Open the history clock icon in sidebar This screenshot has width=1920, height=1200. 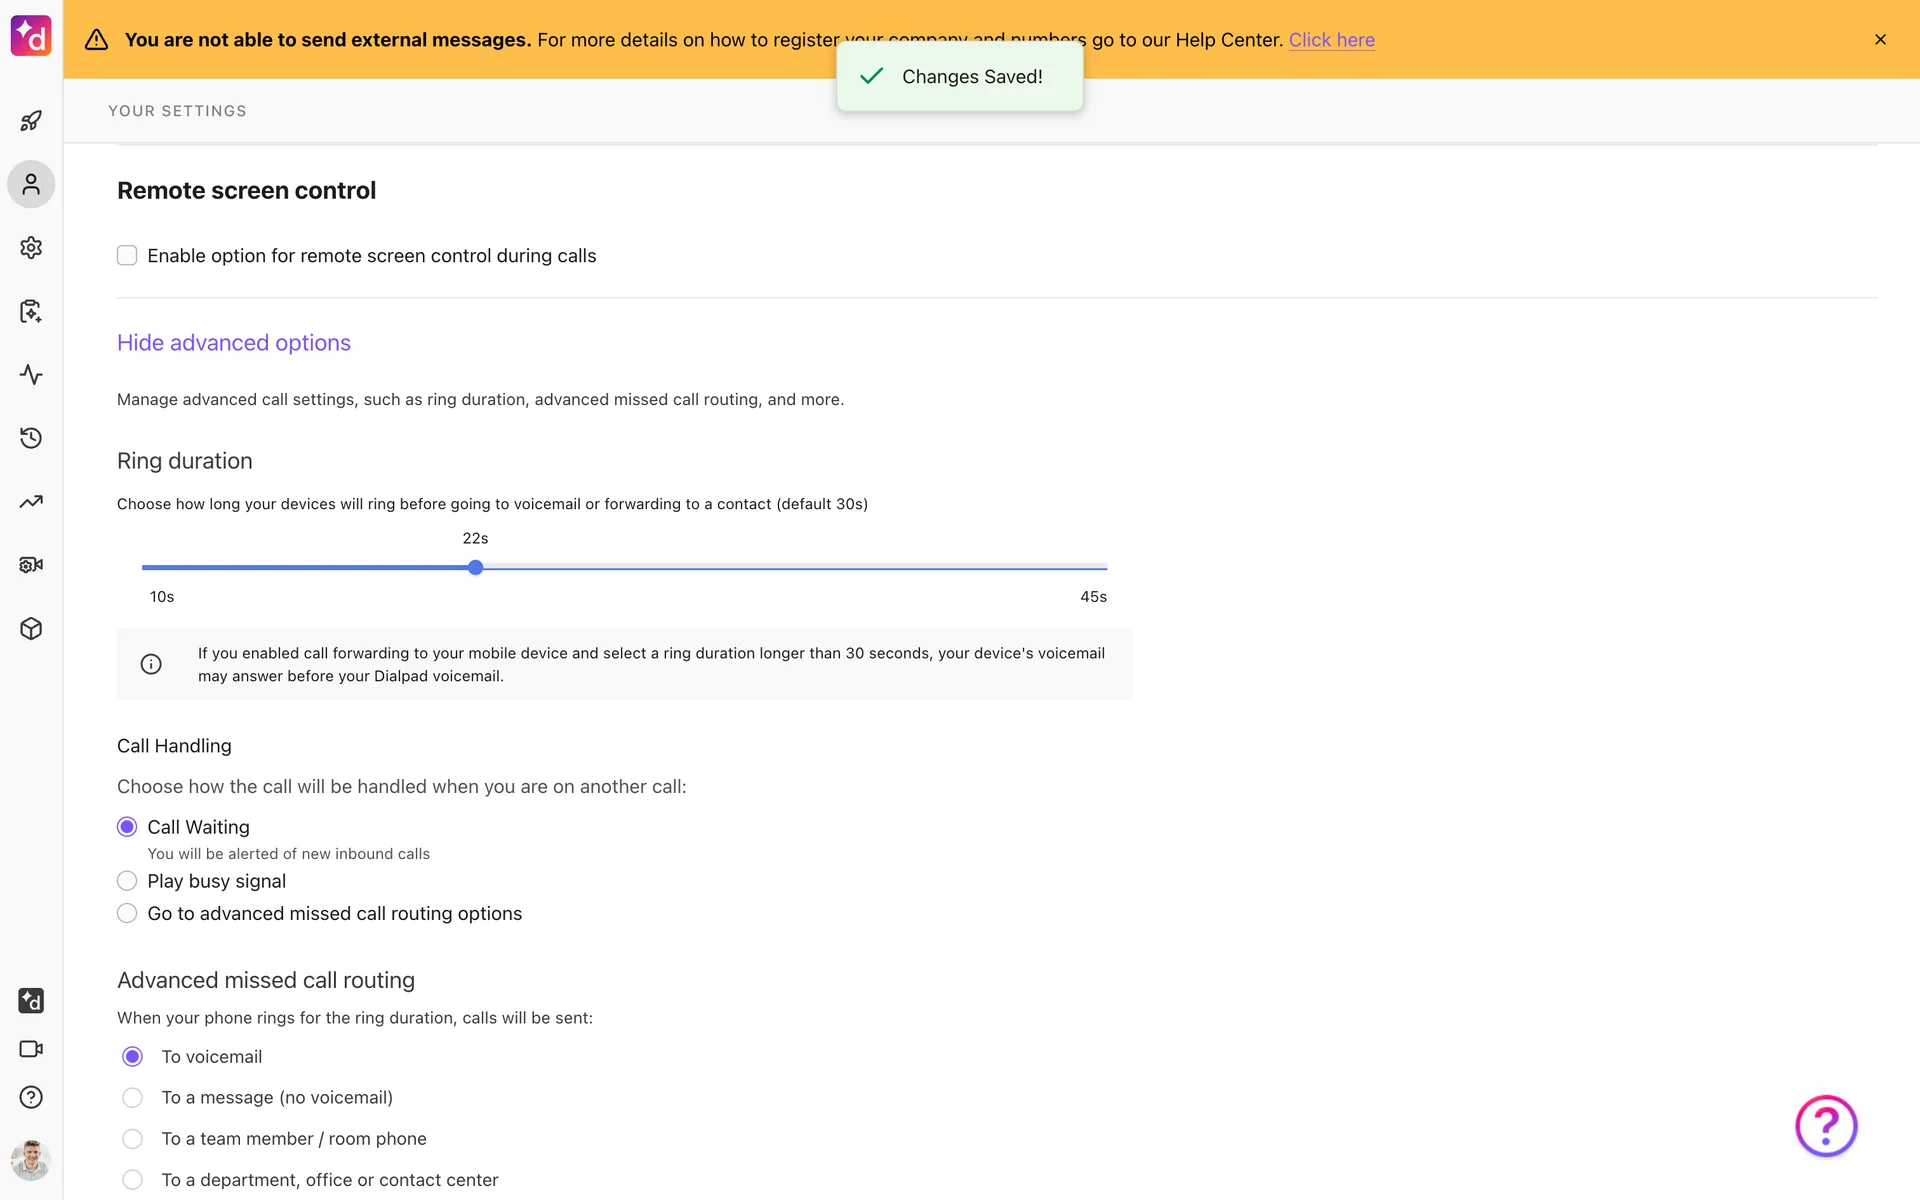(31, 438)
